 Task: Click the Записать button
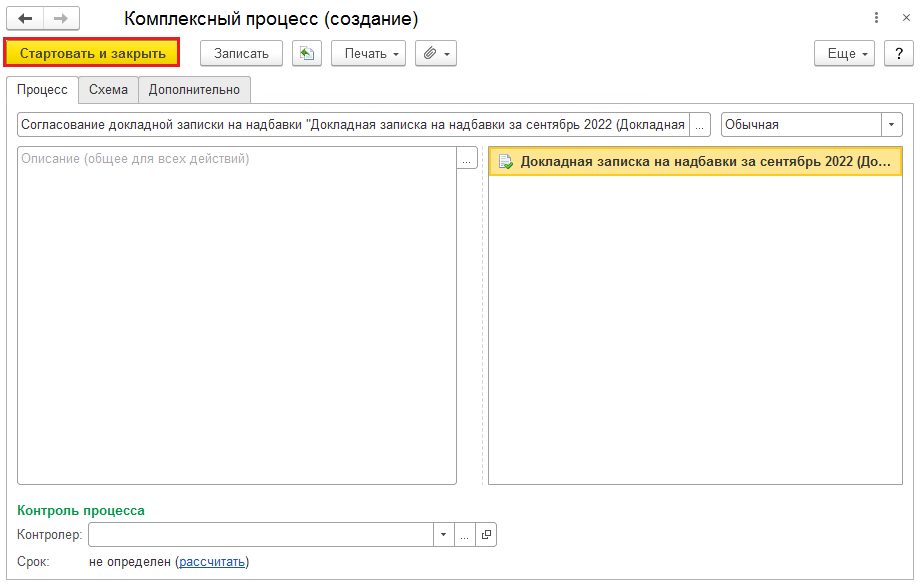coord(241,53)
